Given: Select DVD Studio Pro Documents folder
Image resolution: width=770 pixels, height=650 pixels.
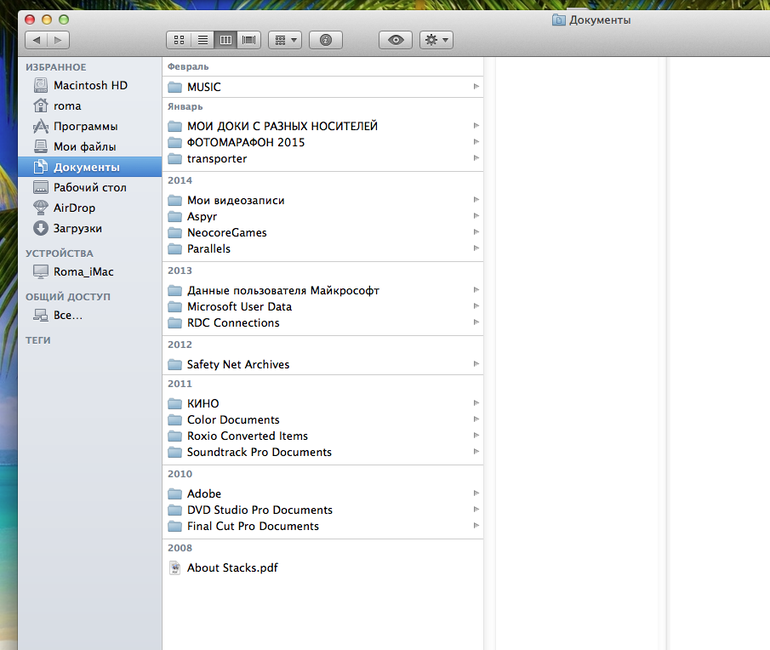Looking at the screenshot, I should coord(323,510).
